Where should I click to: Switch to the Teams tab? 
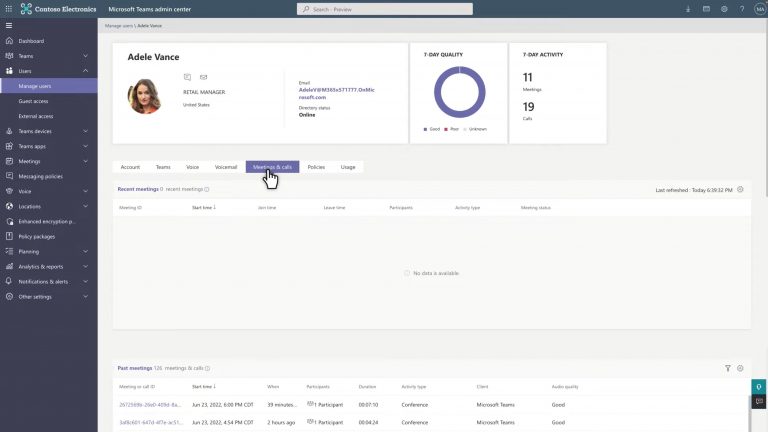(163, 167)
